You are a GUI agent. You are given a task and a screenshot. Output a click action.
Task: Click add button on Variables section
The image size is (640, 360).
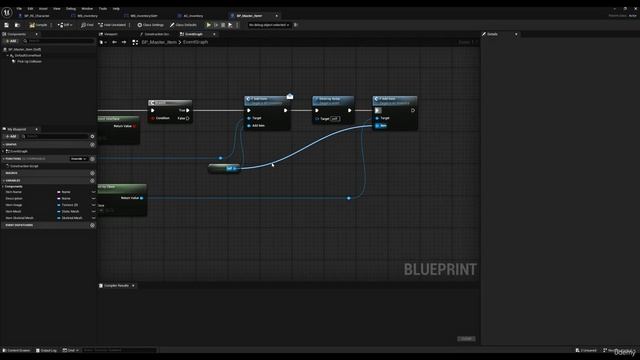coord(92,180)
